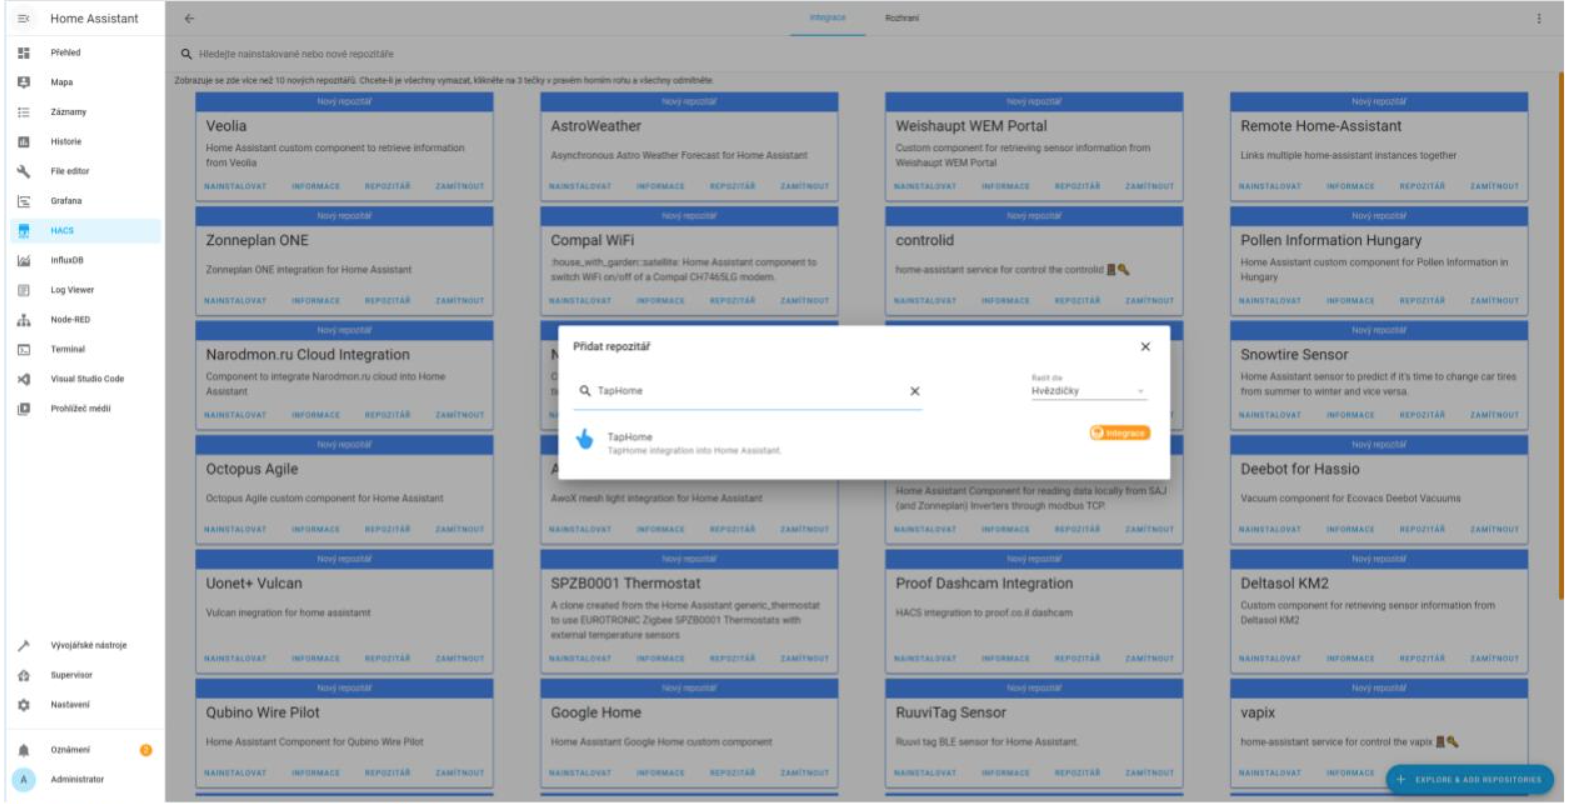This screenshot has width=1570, height=804.
Task: Open the Terminal icon in sidebar
Action: point(24,350)
